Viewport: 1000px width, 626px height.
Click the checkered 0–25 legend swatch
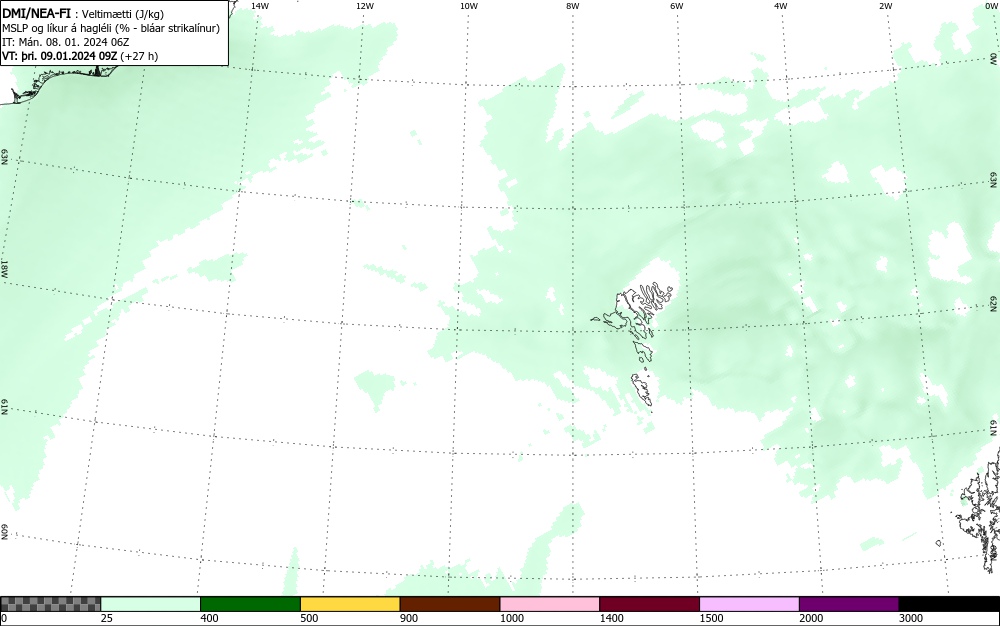coord(51,604)
